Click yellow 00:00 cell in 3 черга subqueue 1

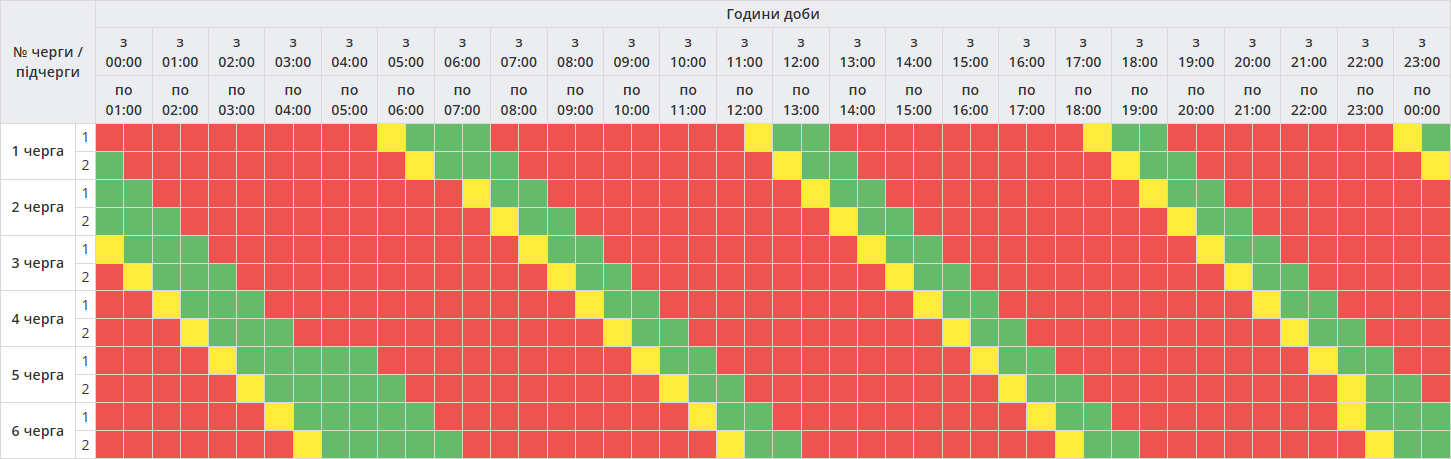tap(109, 249)
